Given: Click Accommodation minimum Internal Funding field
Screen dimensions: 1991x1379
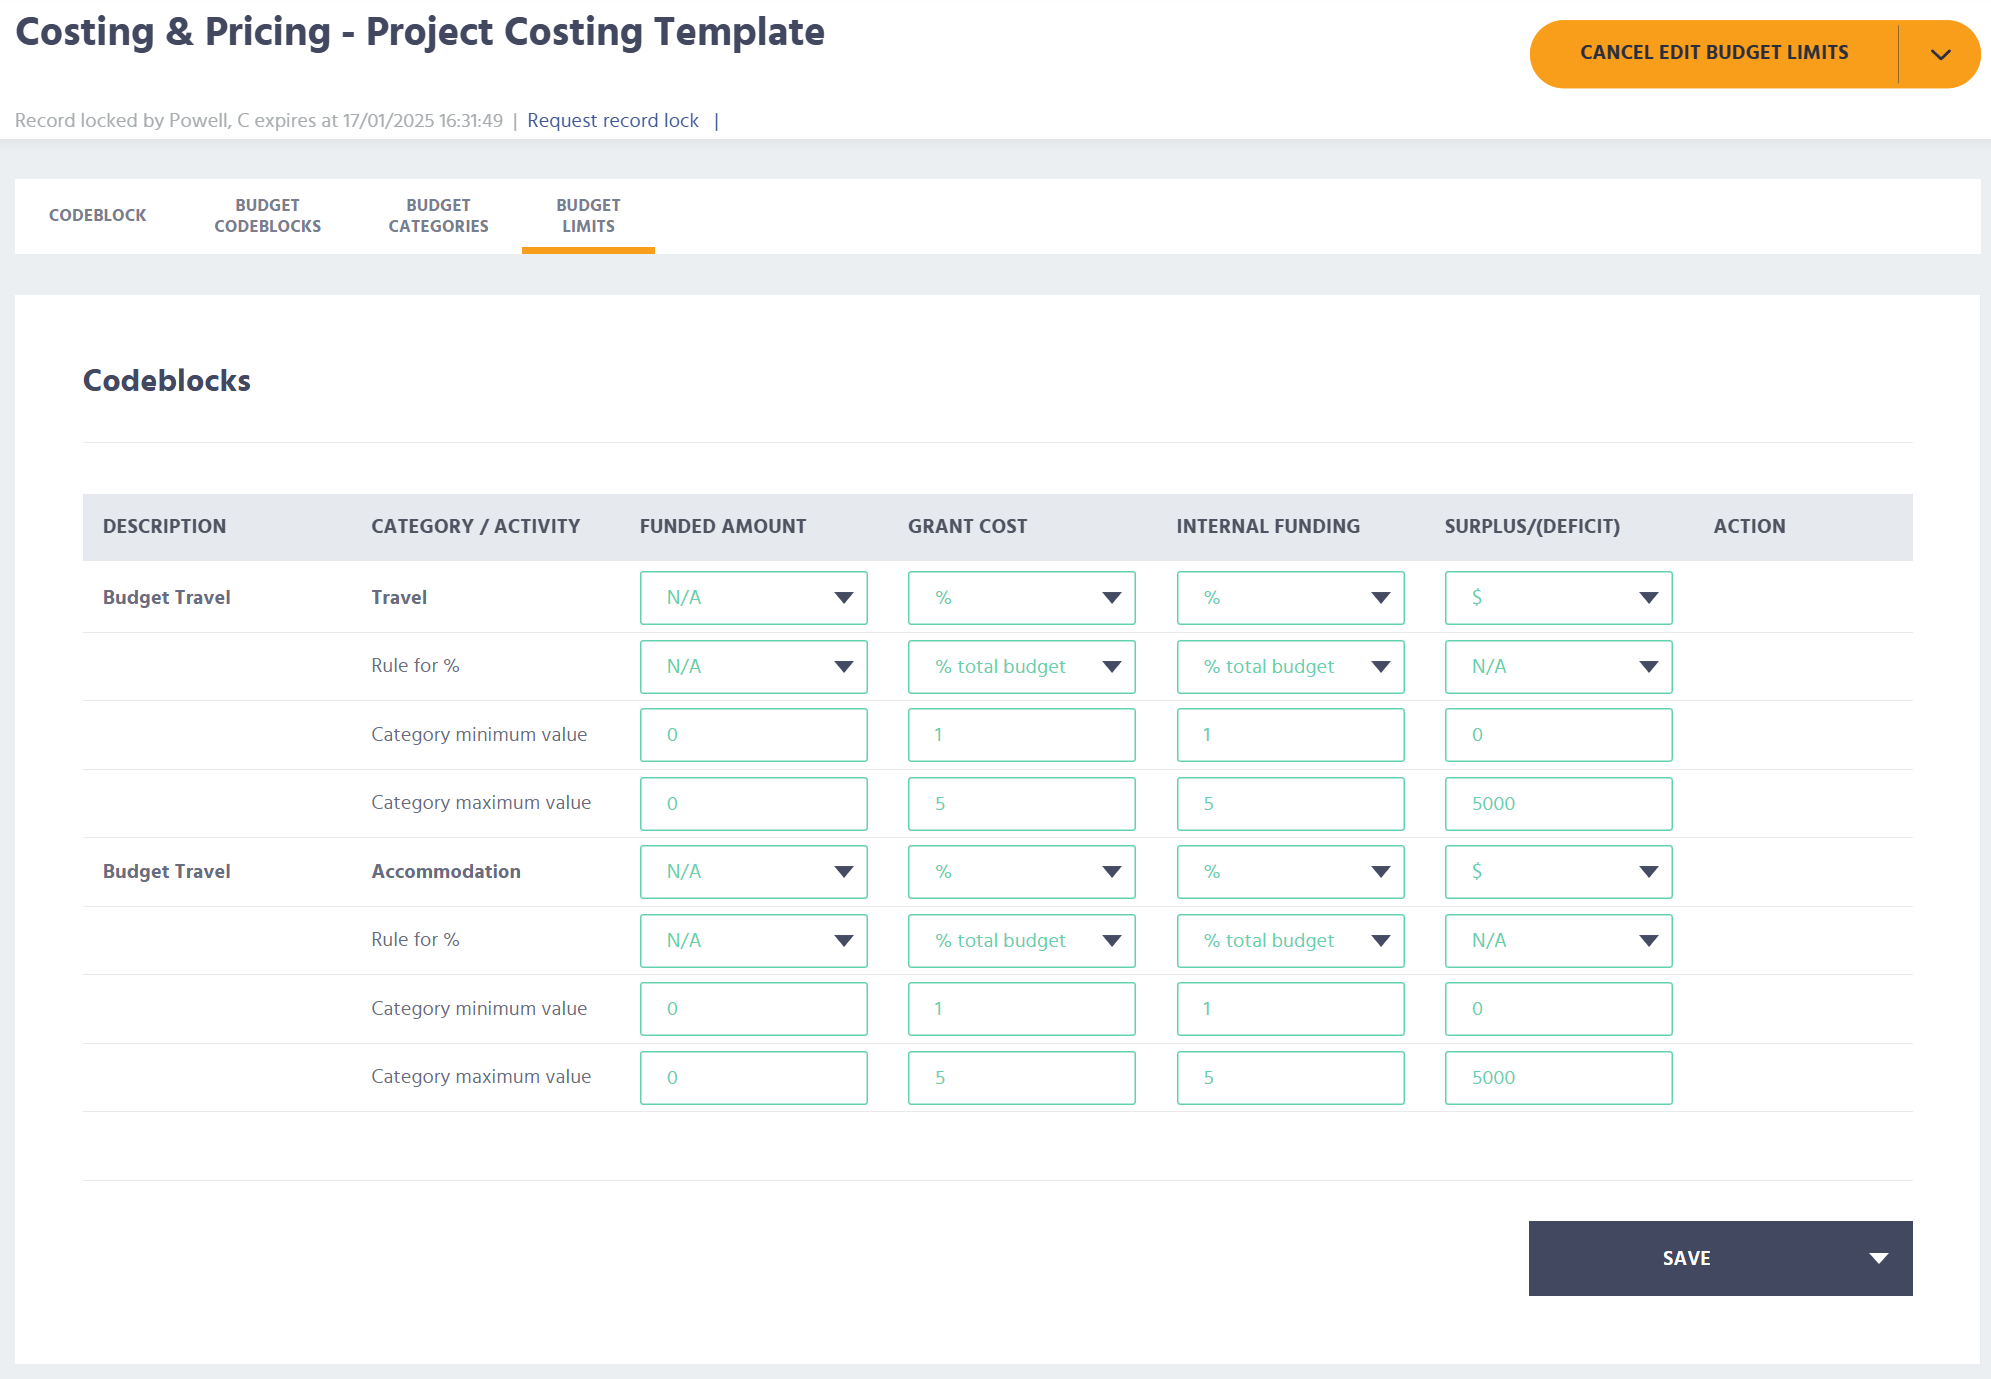Looking at the screenshot, I should pyautogui.click(x=1291, y=1009).
